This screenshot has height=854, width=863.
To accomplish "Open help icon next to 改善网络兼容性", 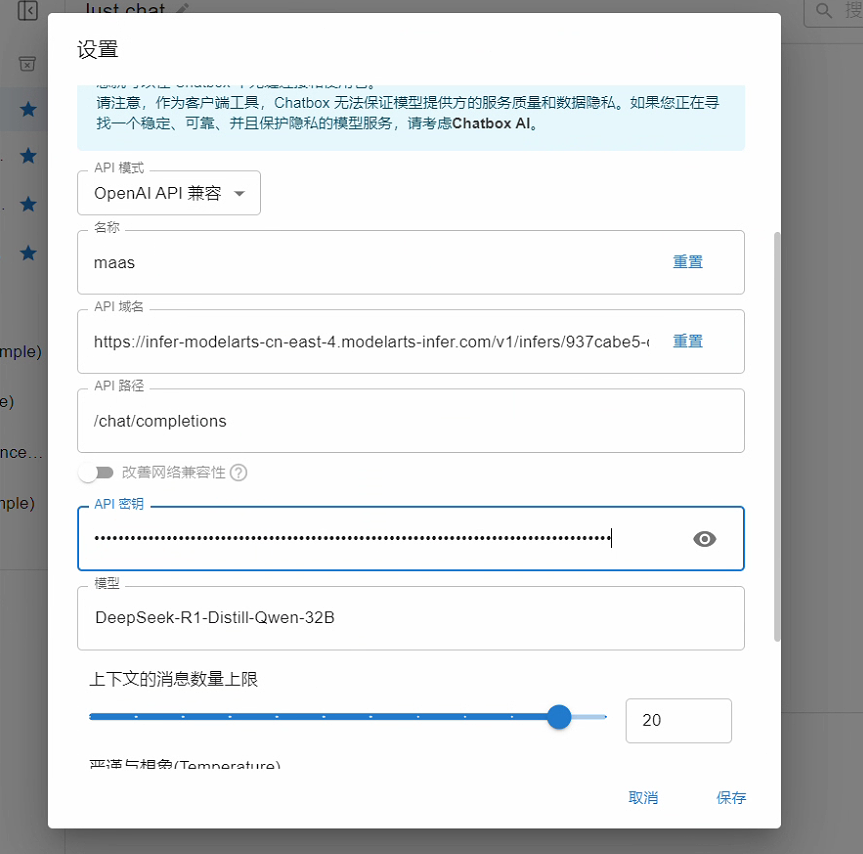I will click(x=238, y=473).
